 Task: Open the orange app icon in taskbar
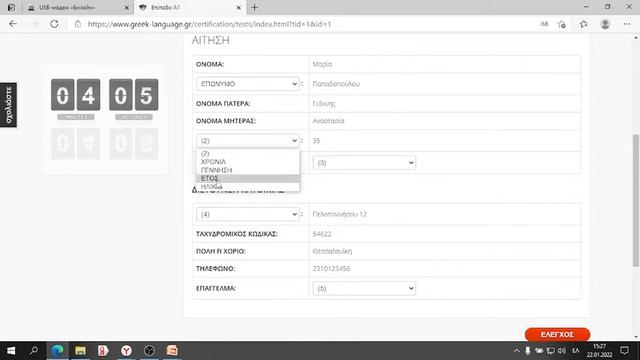172,351
